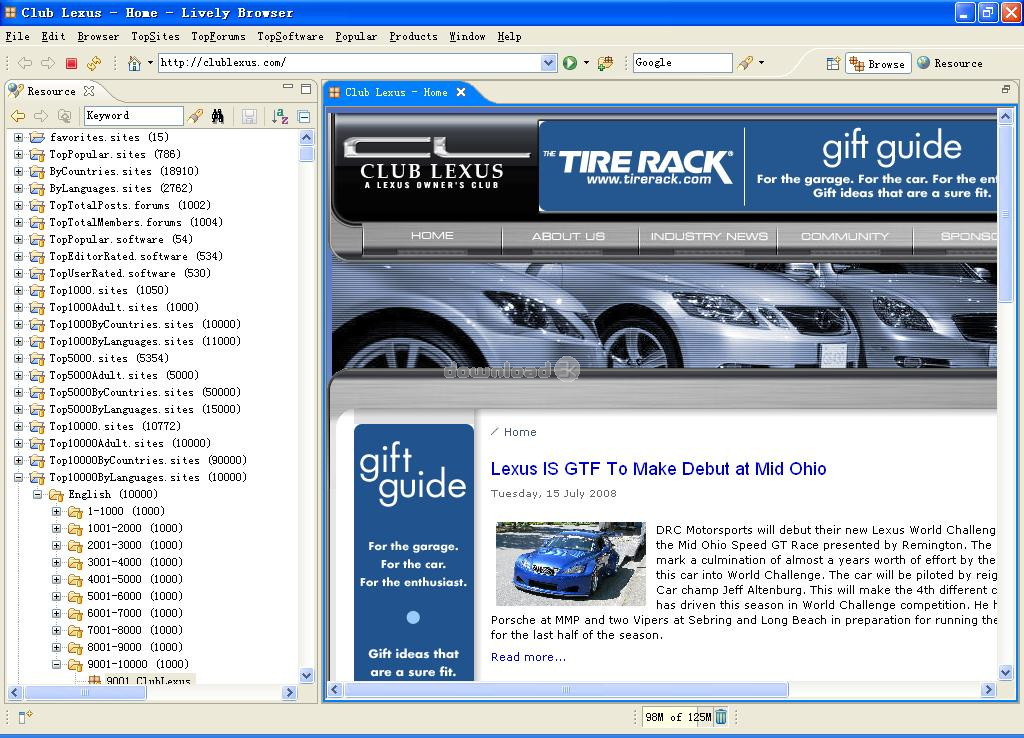Run garbage collector trash icon in status bar

click(x=721, y=717)
